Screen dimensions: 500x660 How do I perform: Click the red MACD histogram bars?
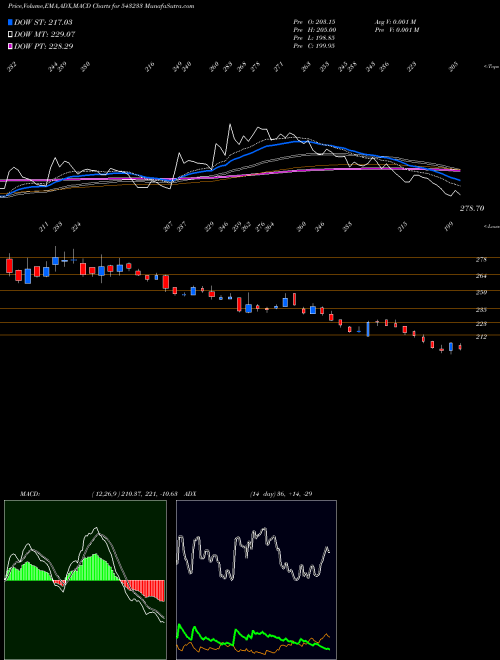point(142,589)
